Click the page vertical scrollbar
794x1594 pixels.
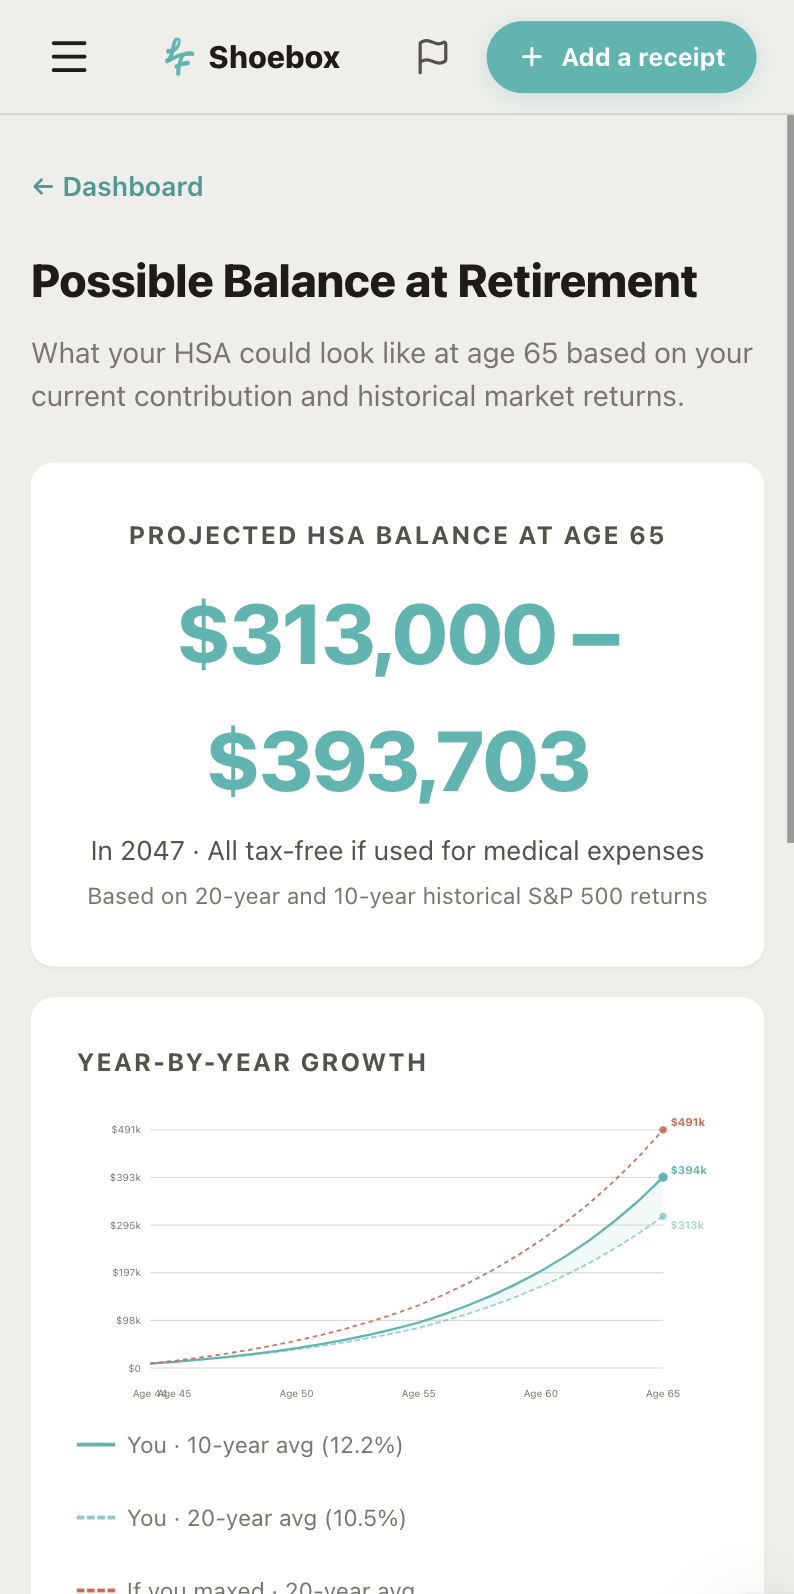pyautogui.click(x=790, y=480)
